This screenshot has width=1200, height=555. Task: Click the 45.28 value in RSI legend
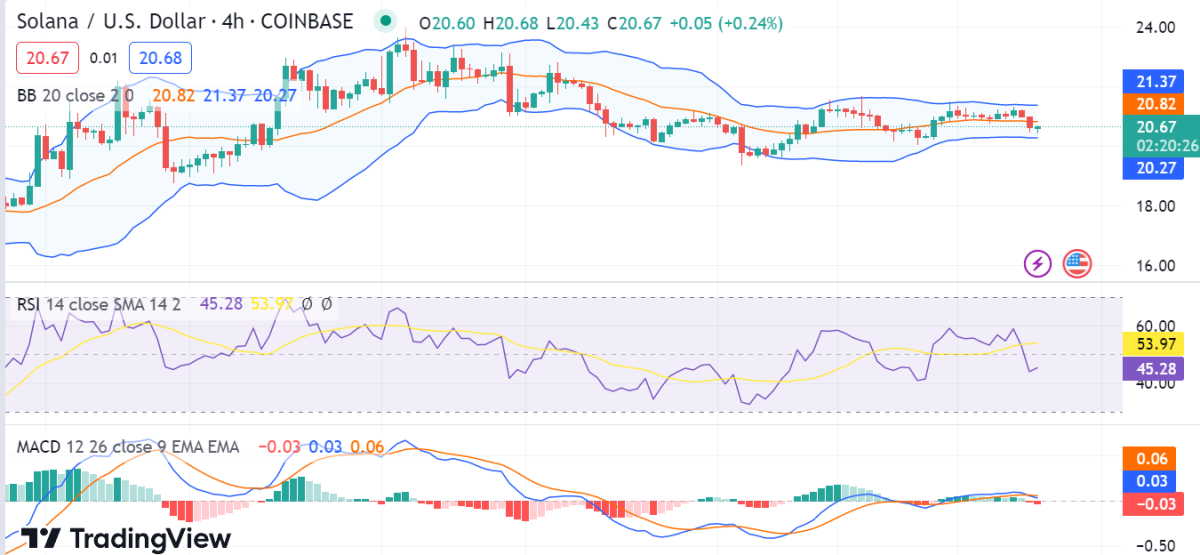pos(221,303)
